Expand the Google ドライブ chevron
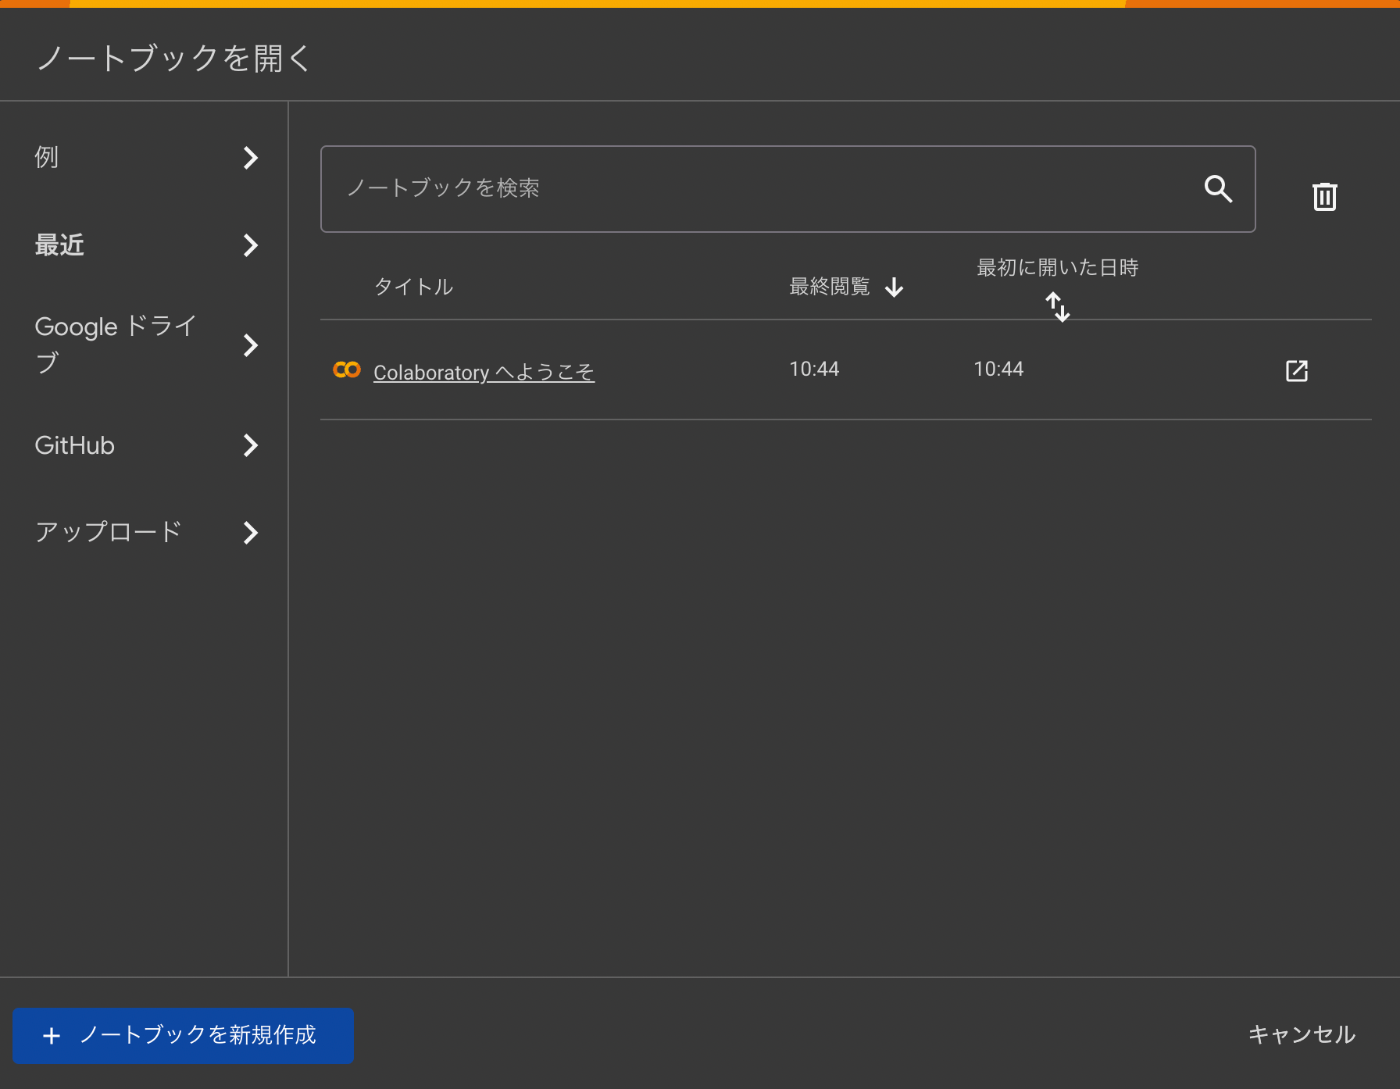Screen dimensions: 1400x1089 tap(251, 345)
